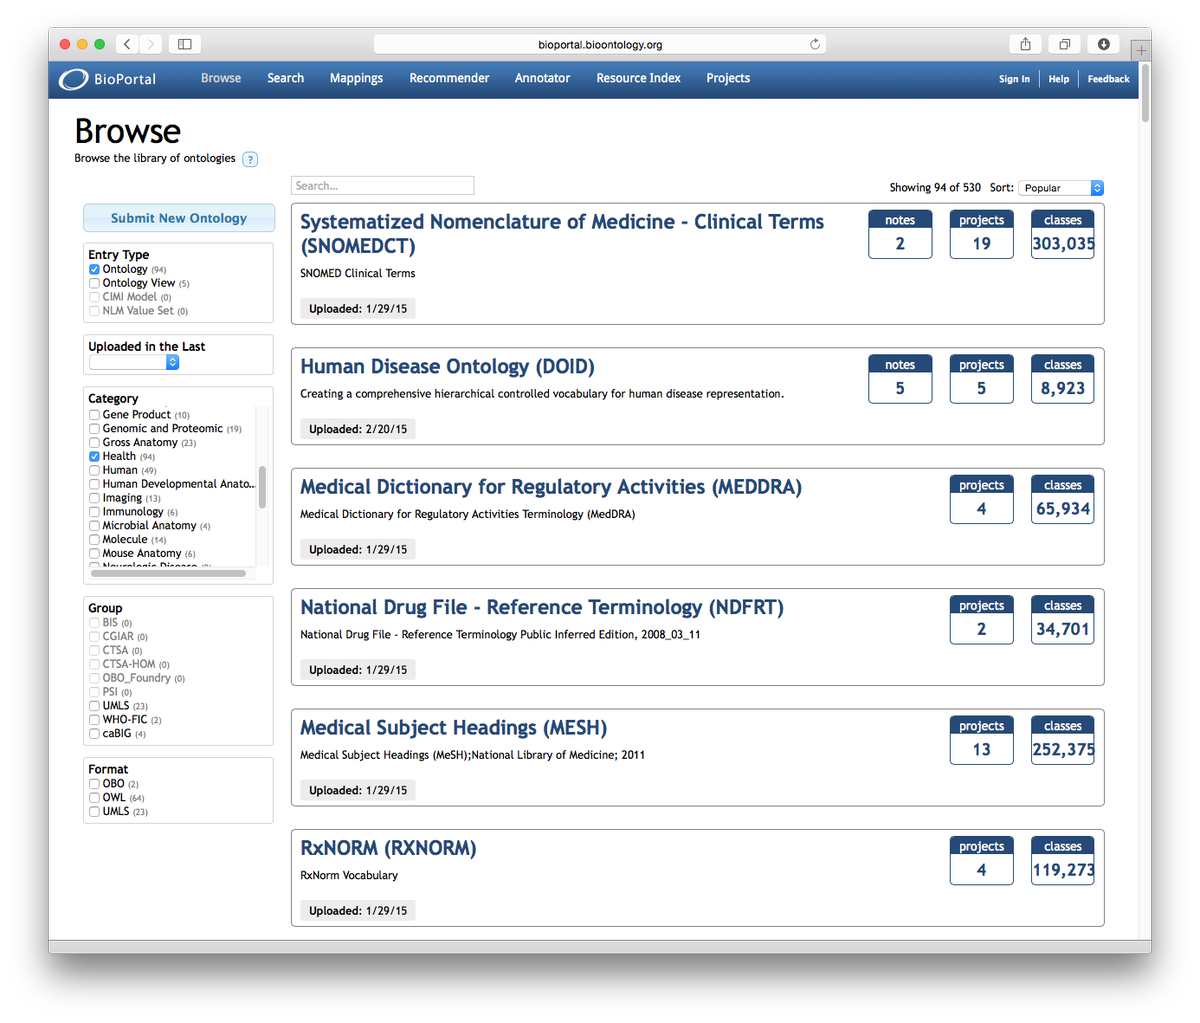Open the Sort by Popular dropdown
Viewport: 1200px width, 1023px height.
pos(1061,188)
